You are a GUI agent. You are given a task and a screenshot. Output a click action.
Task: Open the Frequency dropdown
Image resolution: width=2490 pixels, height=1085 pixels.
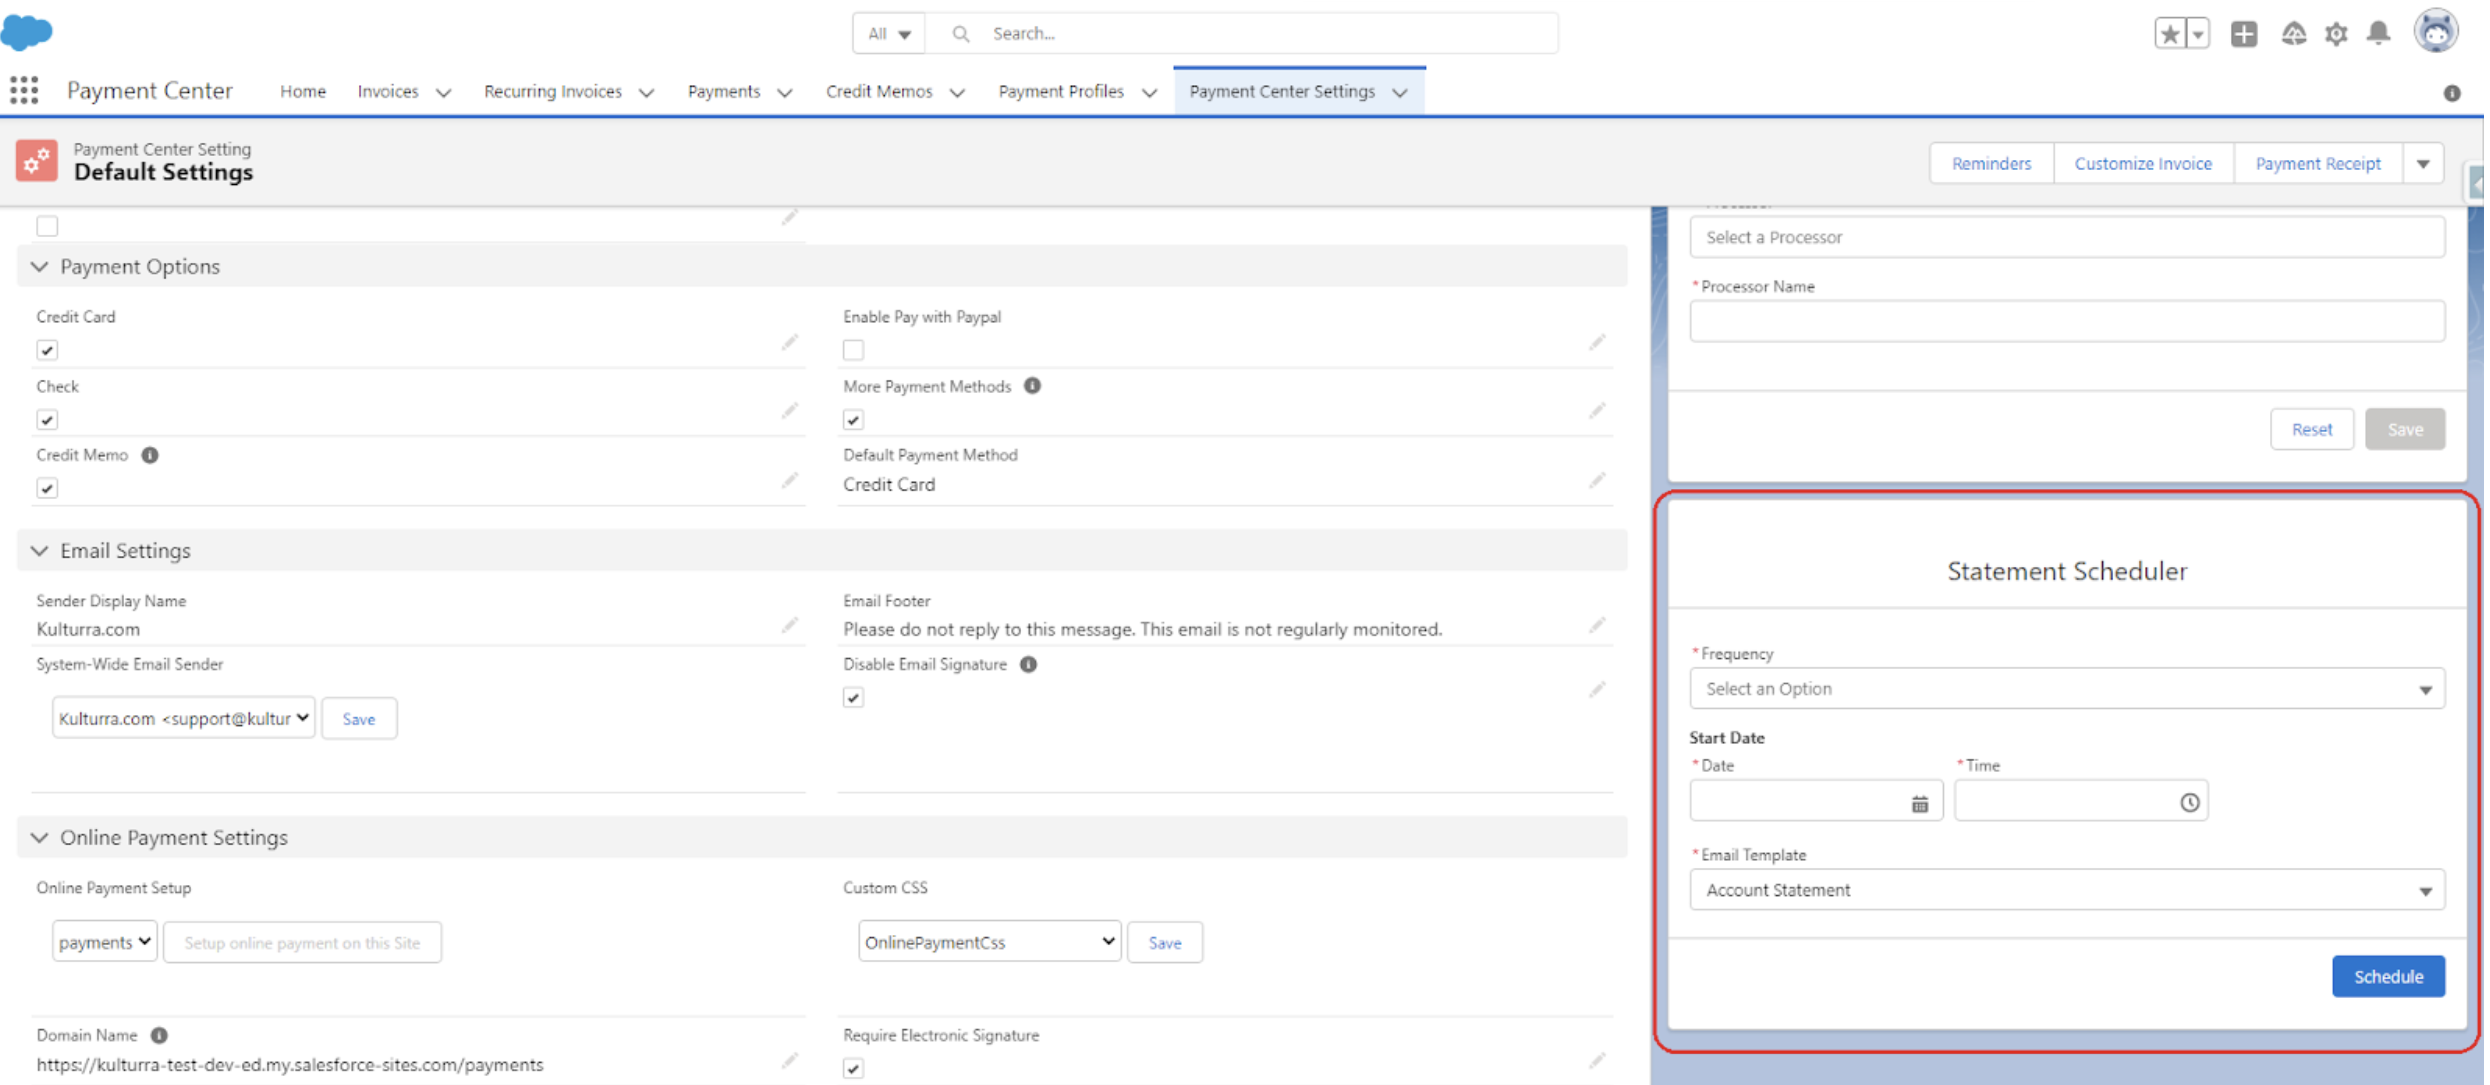click(2065, 689)
